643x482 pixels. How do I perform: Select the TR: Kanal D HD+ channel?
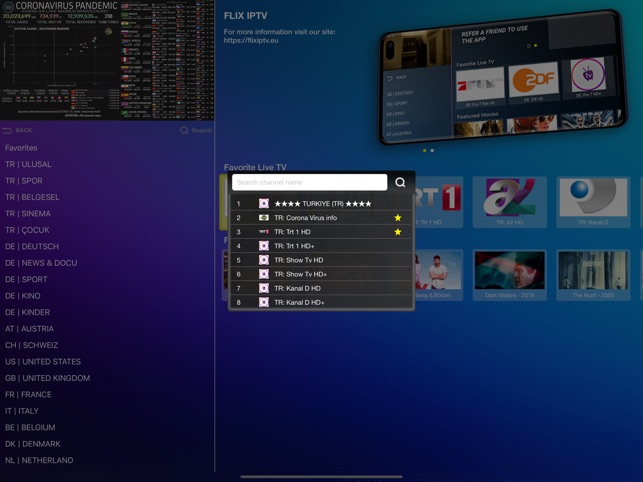321,302
